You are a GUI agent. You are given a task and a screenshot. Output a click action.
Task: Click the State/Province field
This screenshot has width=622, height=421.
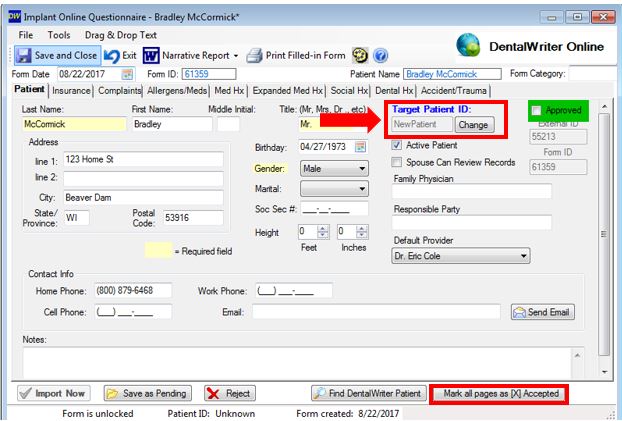[x=77, y=217]
